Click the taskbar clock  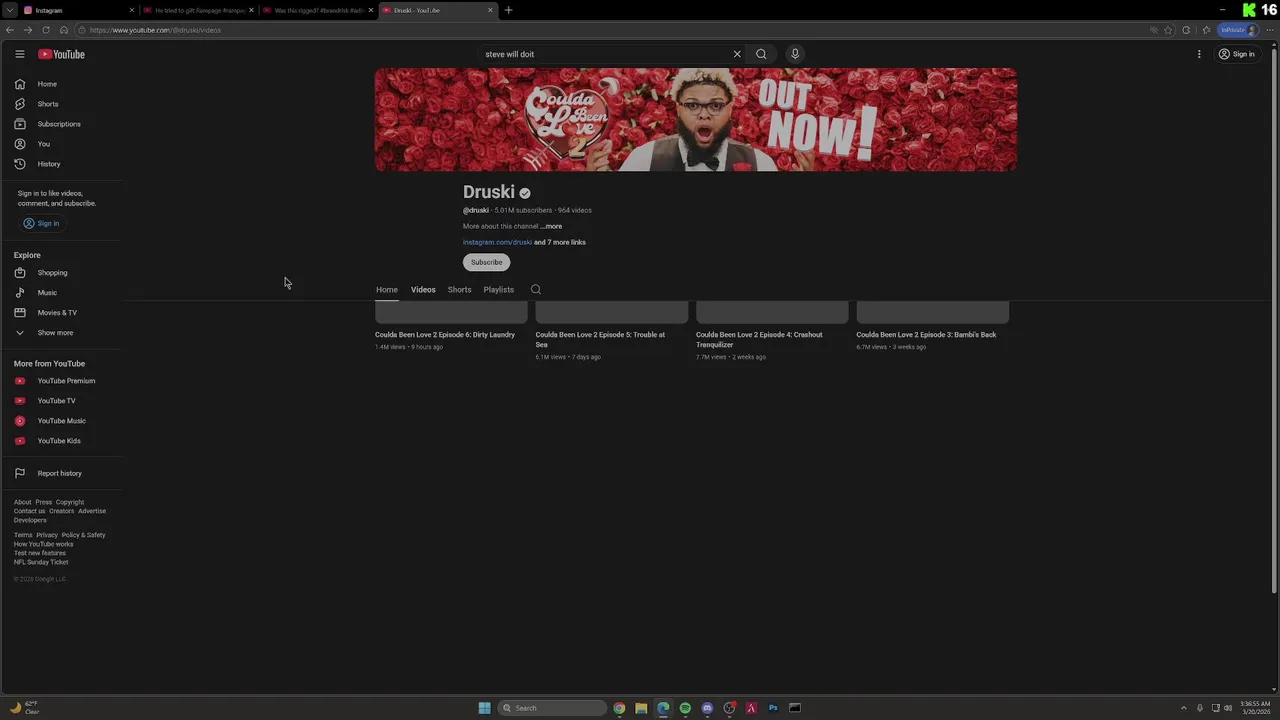coord(1255,708)
